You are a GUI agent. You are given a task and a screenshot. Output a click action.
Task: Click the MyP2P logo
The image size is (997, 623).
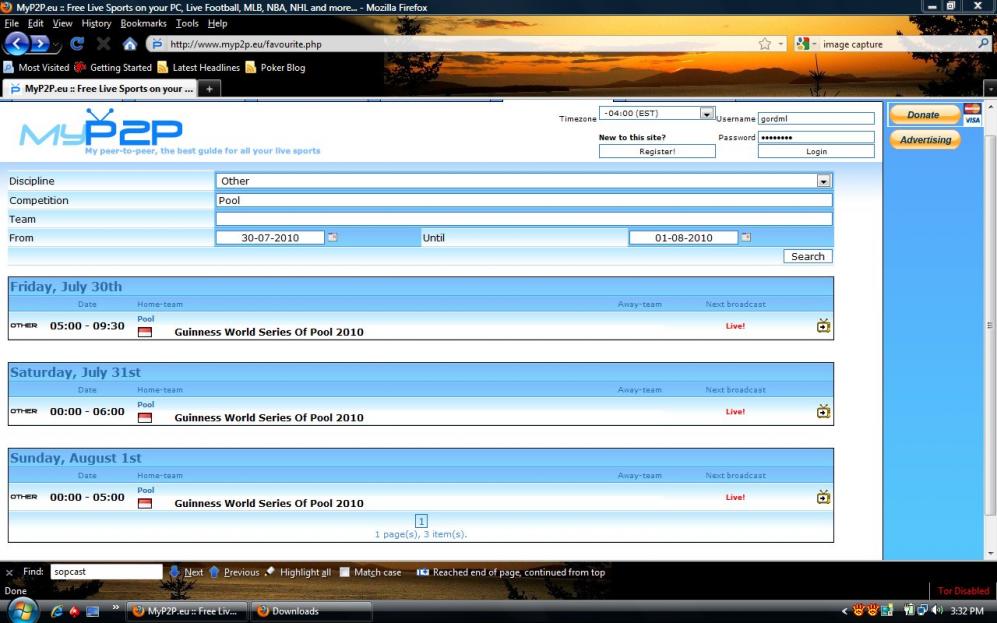pyautogui.click(x=101, y=131)
